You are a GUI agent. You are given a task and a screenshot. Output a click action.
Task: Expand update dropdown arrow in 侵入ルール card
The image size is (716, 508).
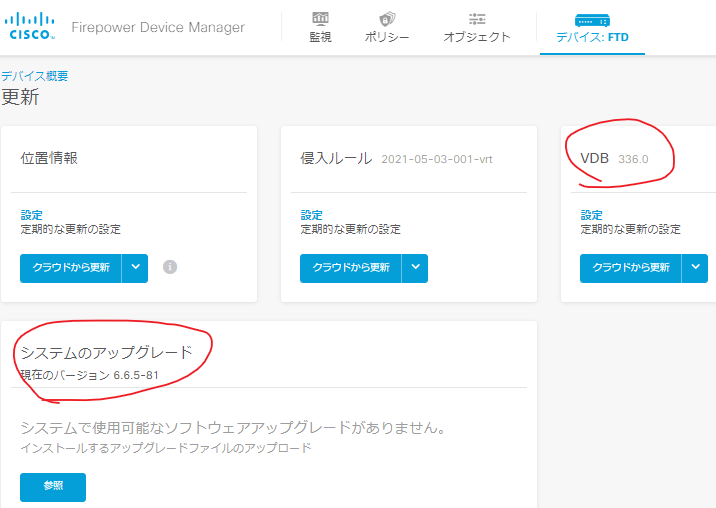tap(415, 268)
